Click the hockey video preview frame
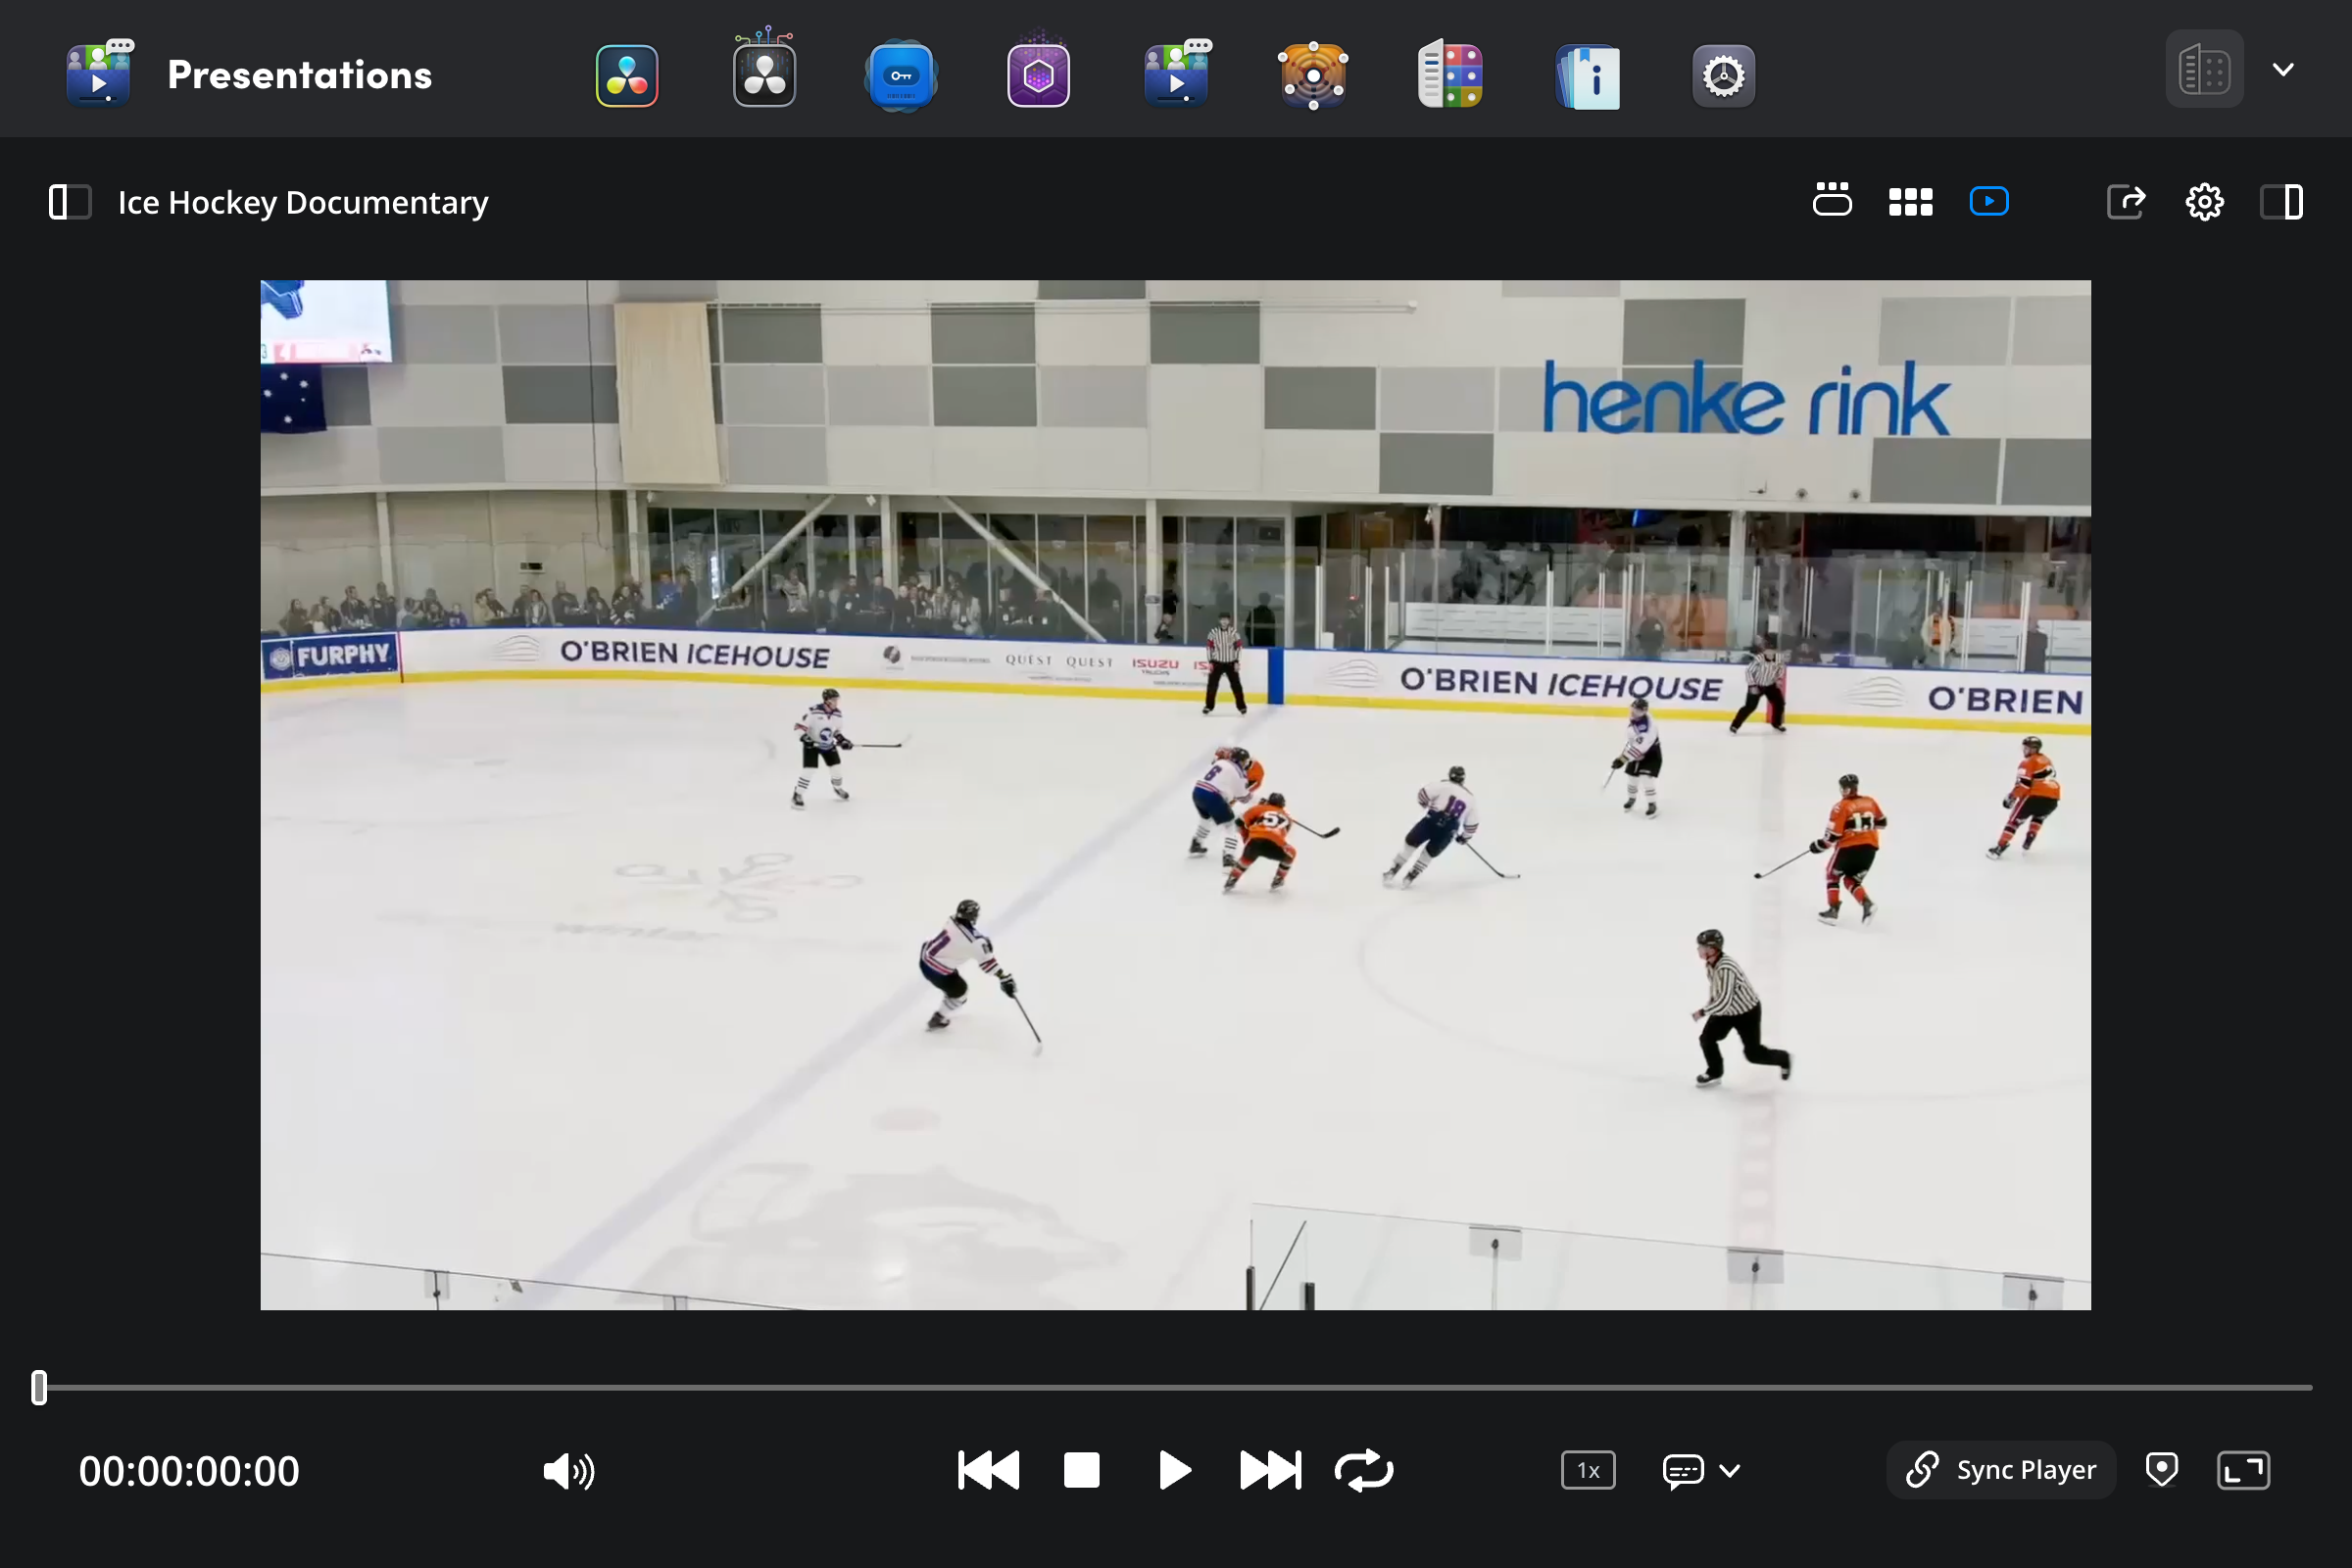 (x=1175, y=795)
